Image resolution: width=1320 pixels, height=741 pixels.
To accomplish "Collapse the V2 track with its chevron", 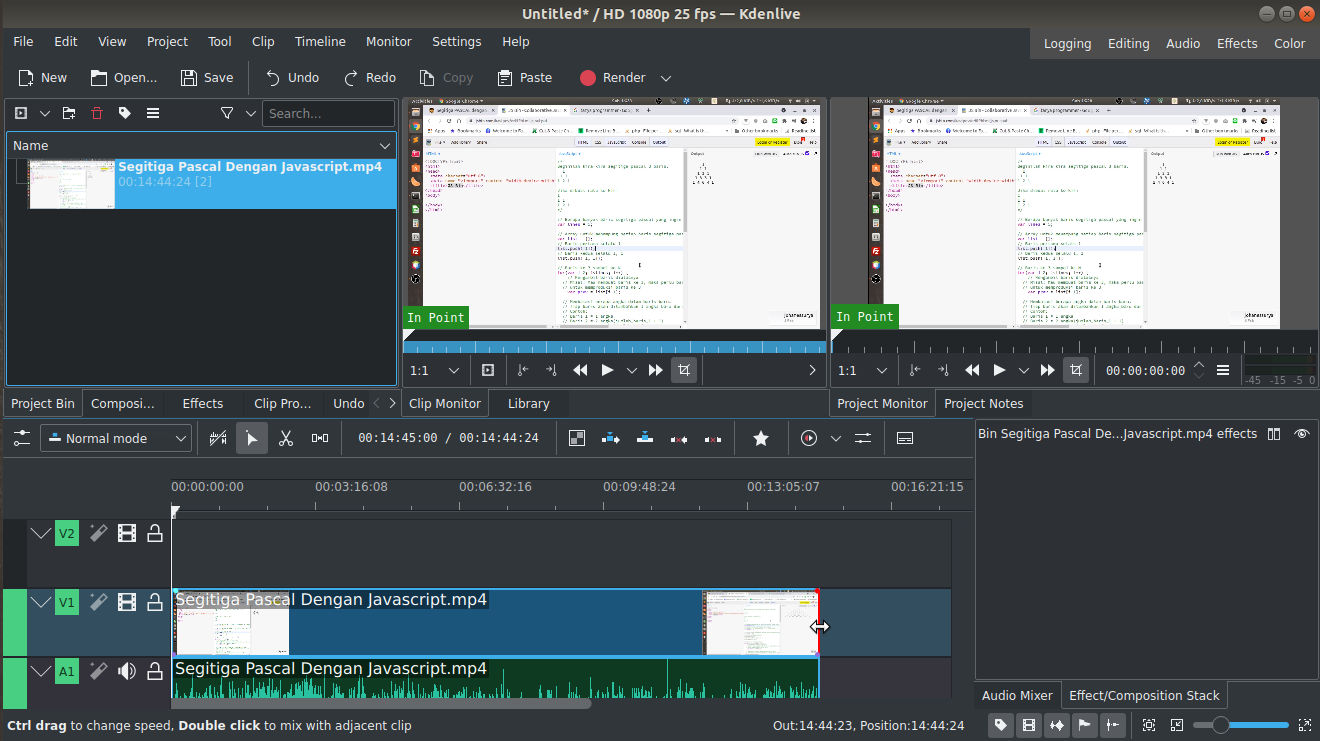I will [x=40, y=533].
